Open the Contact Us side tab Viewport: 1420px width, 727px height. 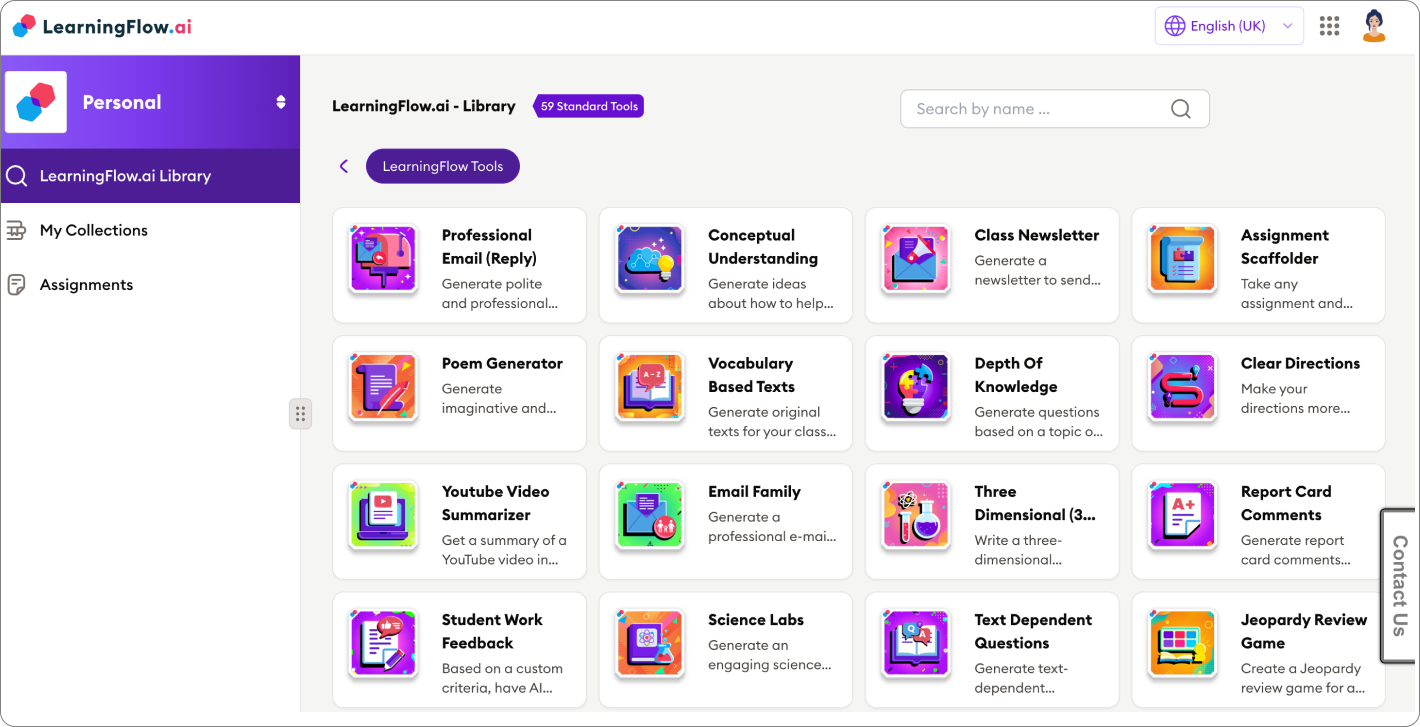(1400, 585)
